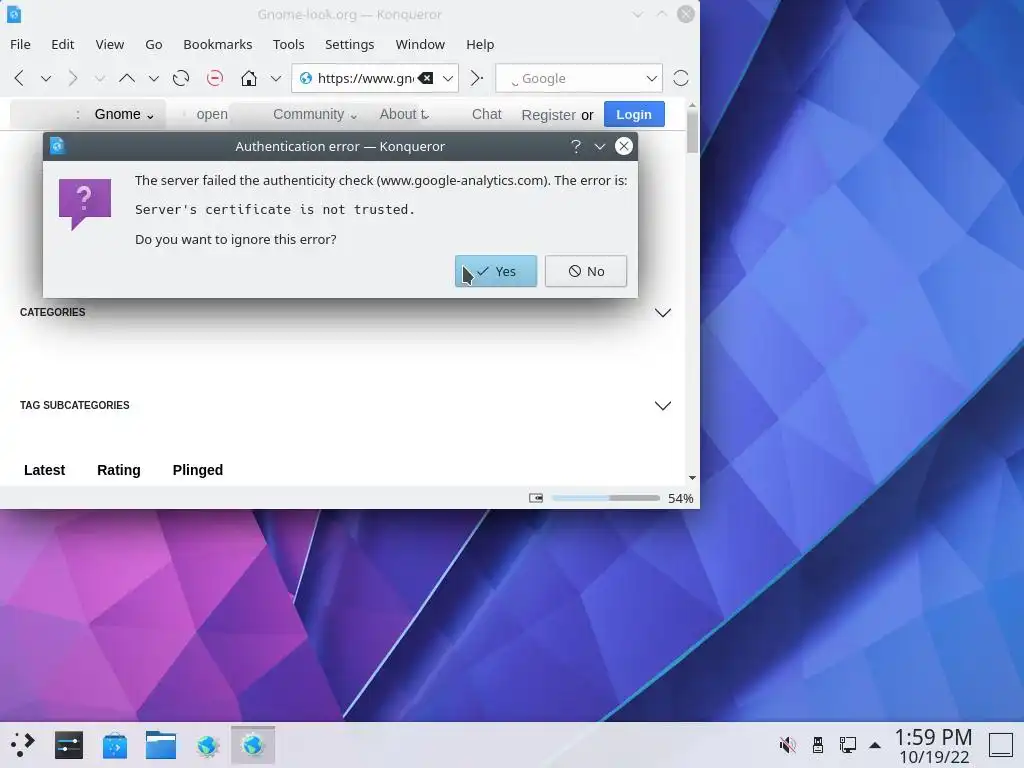Click the "open" link in page header
1024x768 pixels.
[x=212, y=114]
